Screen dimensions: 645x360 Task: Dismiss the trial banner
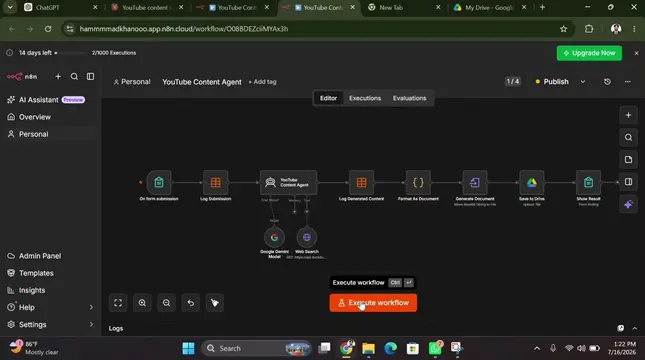(636, 53)
